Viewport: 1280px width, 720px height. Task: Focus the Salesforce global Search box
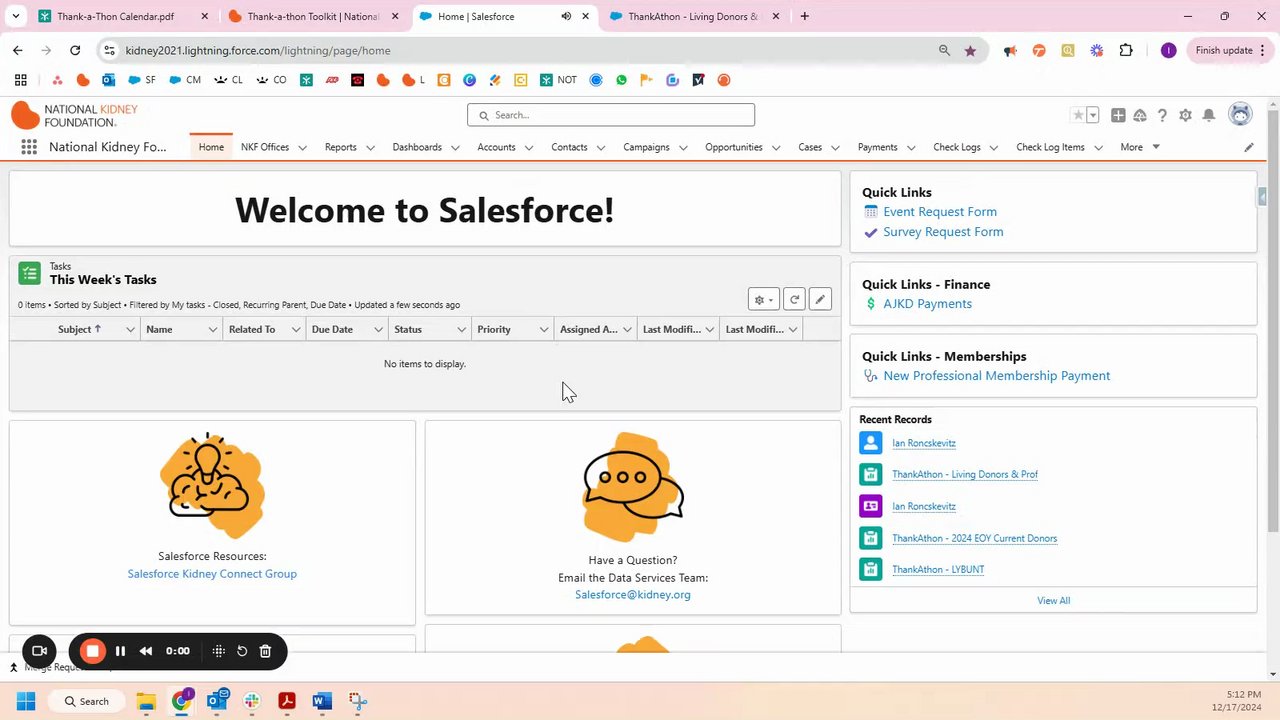coord(611,115)
